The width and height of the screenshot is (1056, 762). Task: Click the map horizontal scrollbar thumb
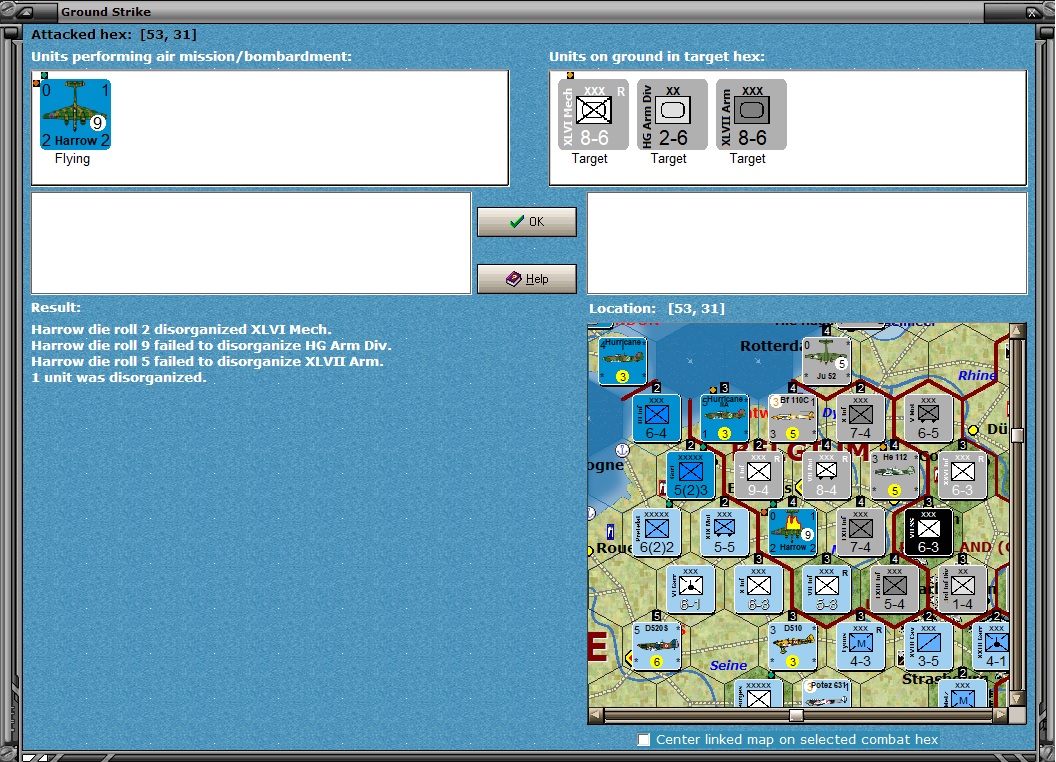(796, 714)
